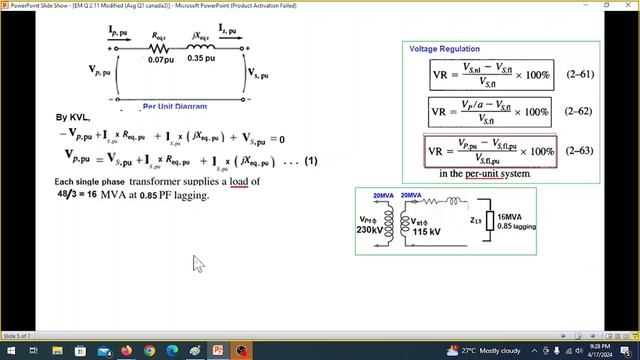Click the 'Slide 5 of 7' status text
Image resolution: width=640 pixels, height=360 pixels.
(x=17, y=336)
